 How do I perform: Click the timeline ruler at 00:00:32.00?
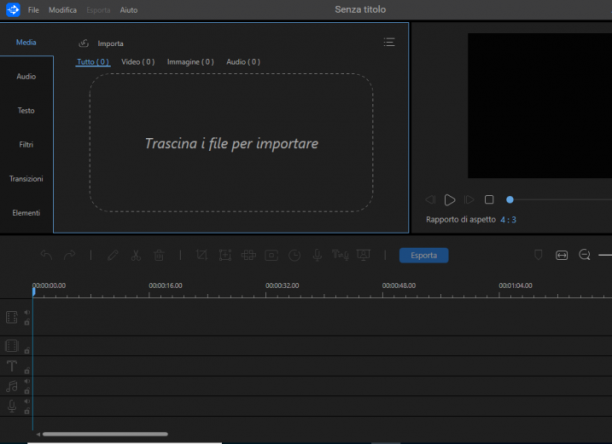(282, 286)
